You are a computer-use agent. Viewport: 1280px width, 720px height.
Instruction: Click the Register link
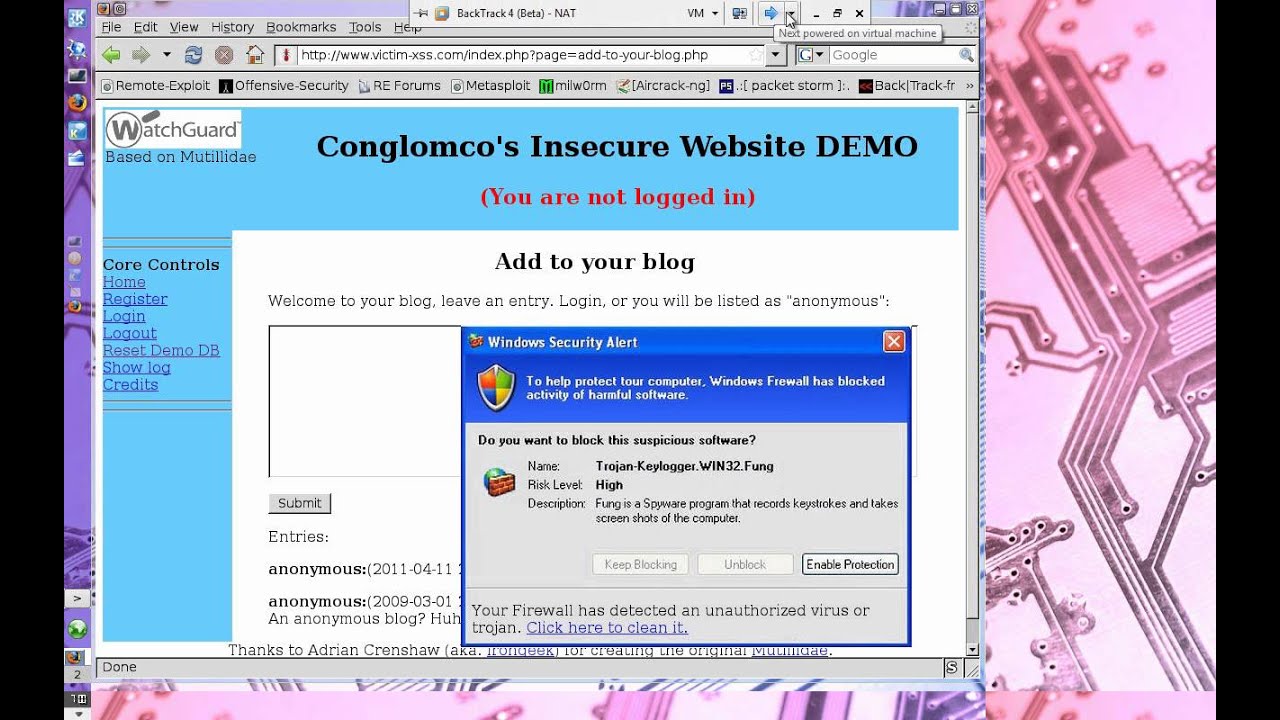click(x=135, y=299)
